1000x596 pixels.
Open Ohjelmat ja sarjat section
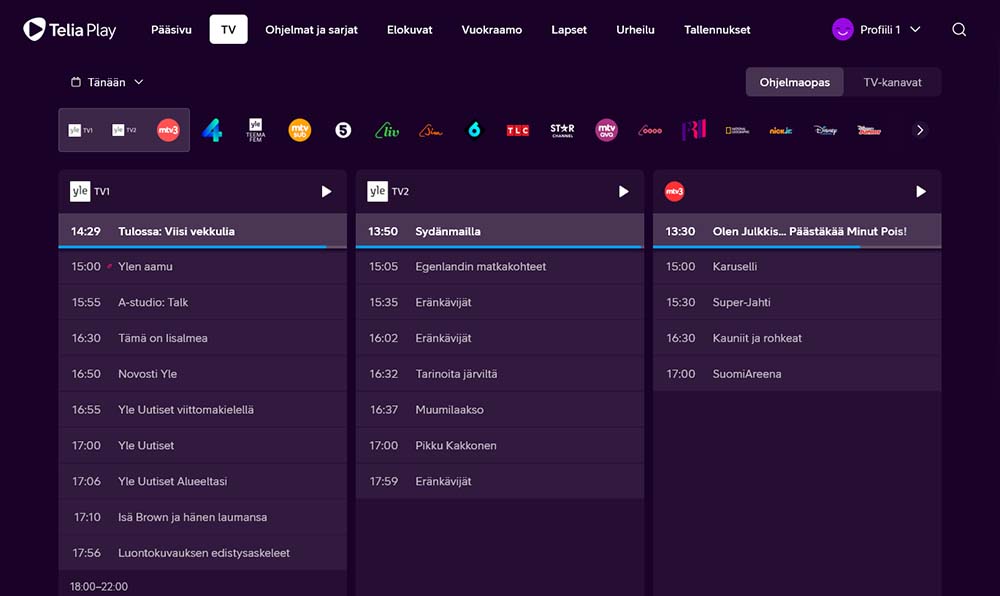[311, 29]
